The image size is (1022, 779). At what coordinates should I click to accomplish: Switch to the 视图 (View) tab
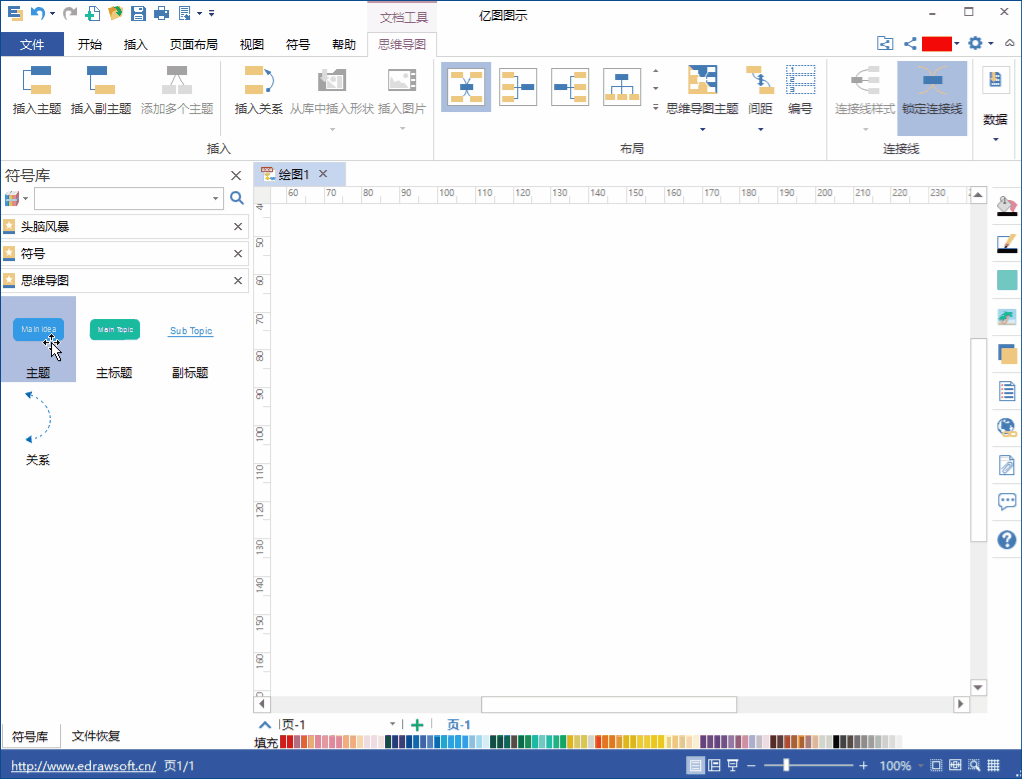[252, 44]
